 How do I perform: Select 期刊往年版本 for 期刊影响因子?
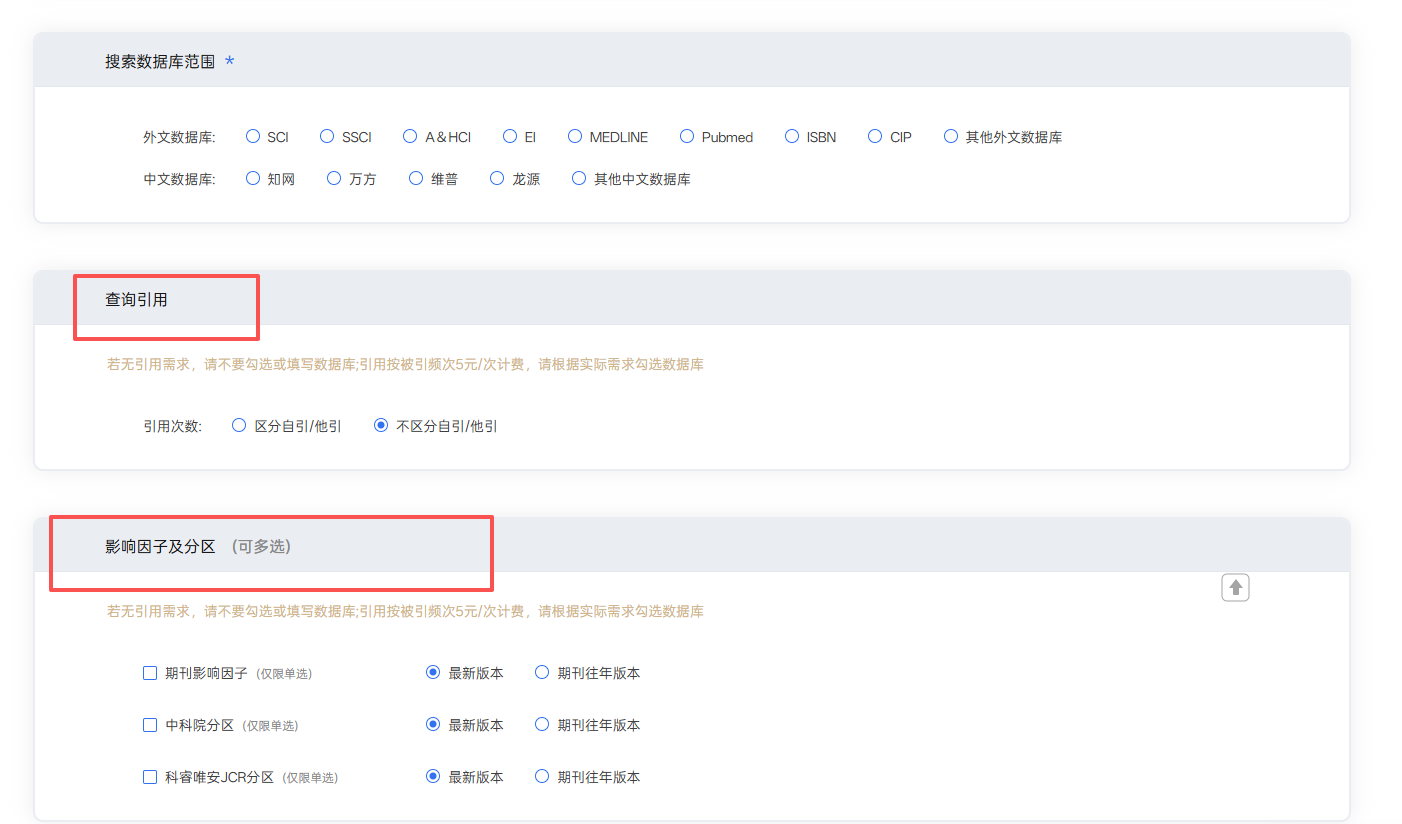541,672
